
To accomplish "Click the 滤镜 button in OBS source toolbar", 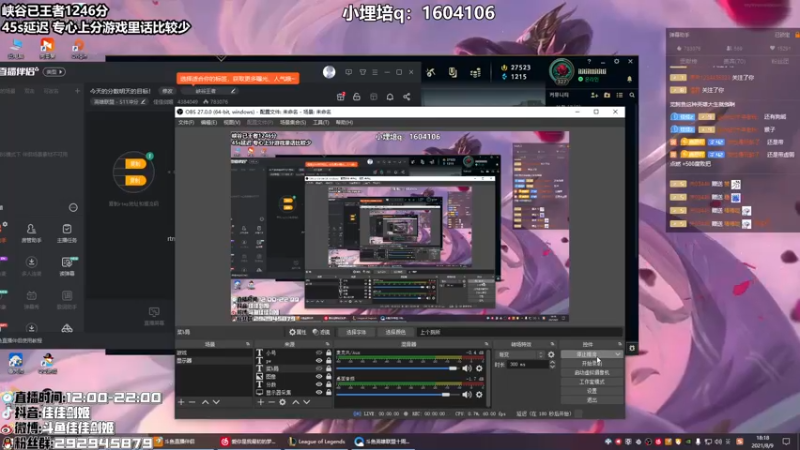I will tap(321, 332).
